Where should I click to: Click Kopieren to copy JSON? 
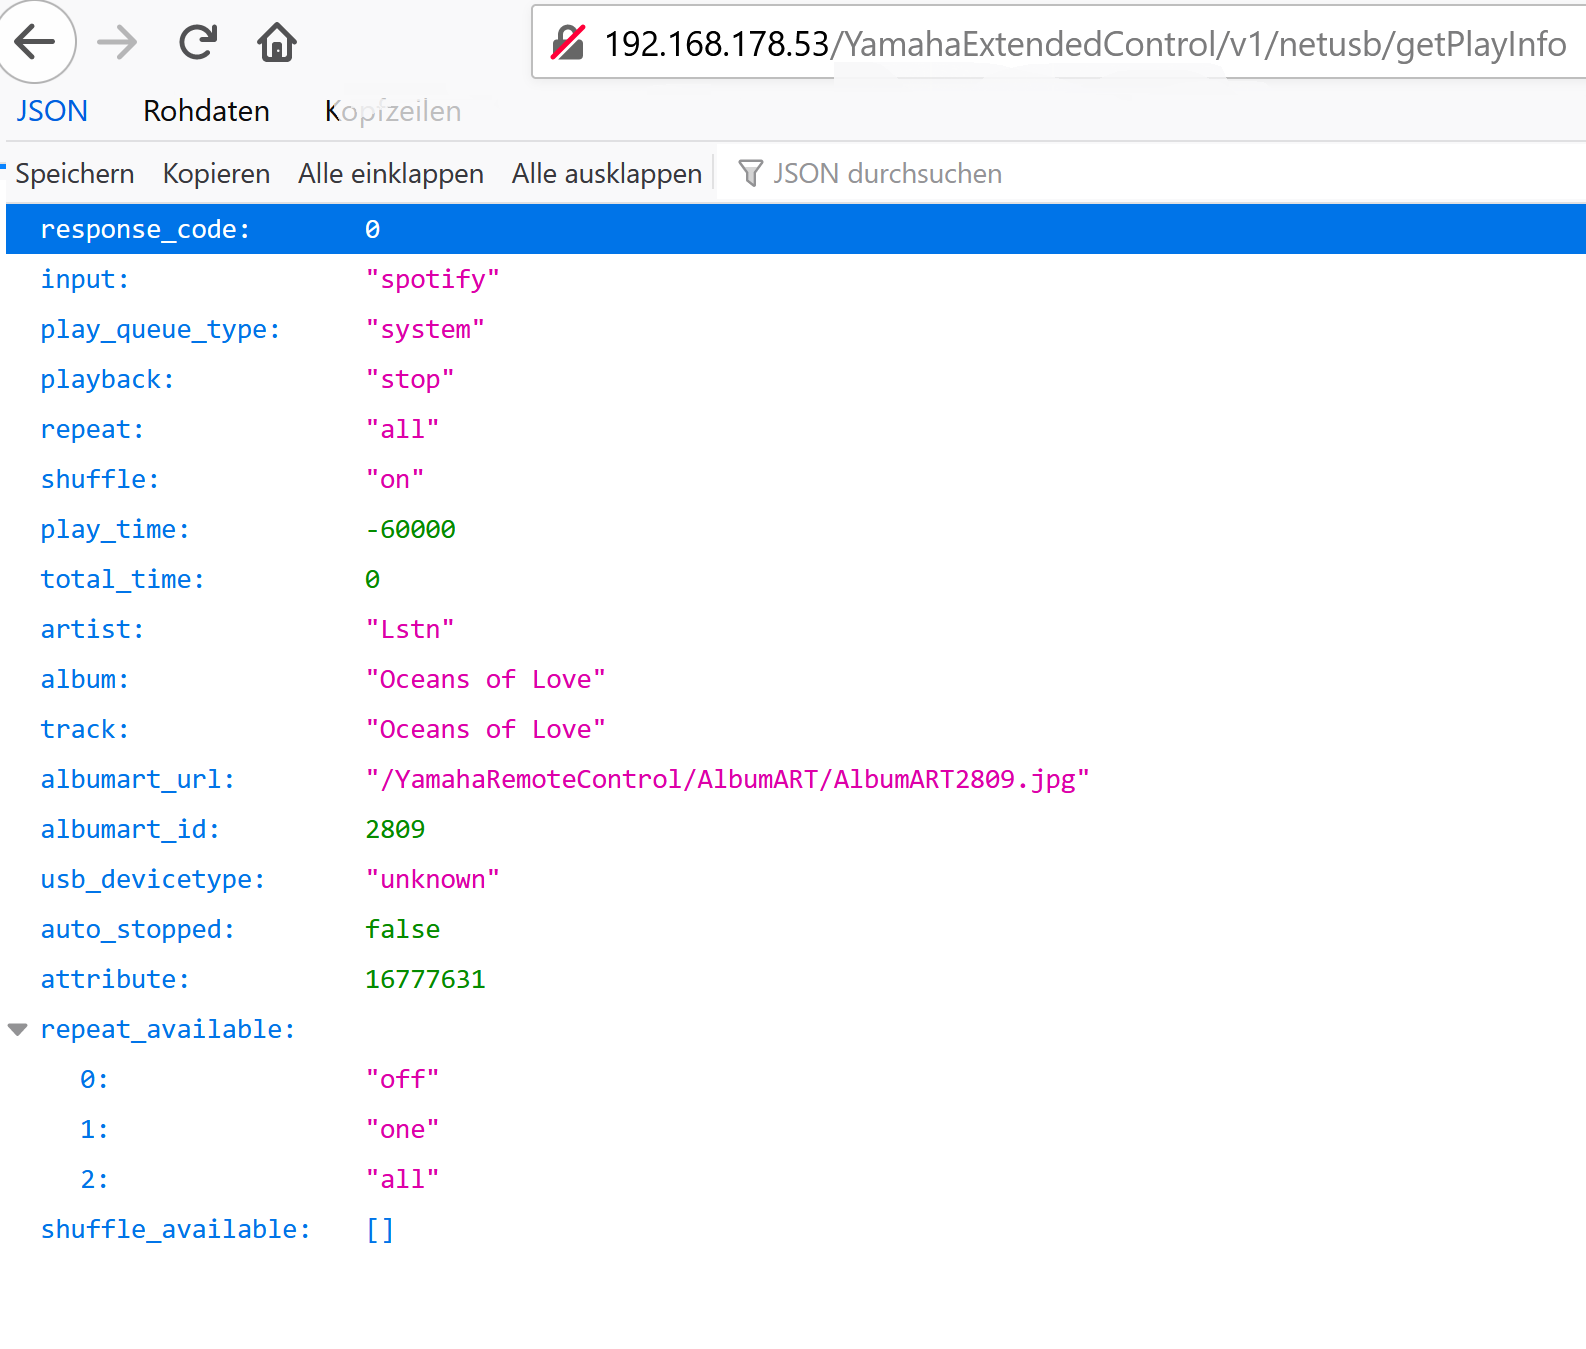pyautogui.click(x=216, y=173)
